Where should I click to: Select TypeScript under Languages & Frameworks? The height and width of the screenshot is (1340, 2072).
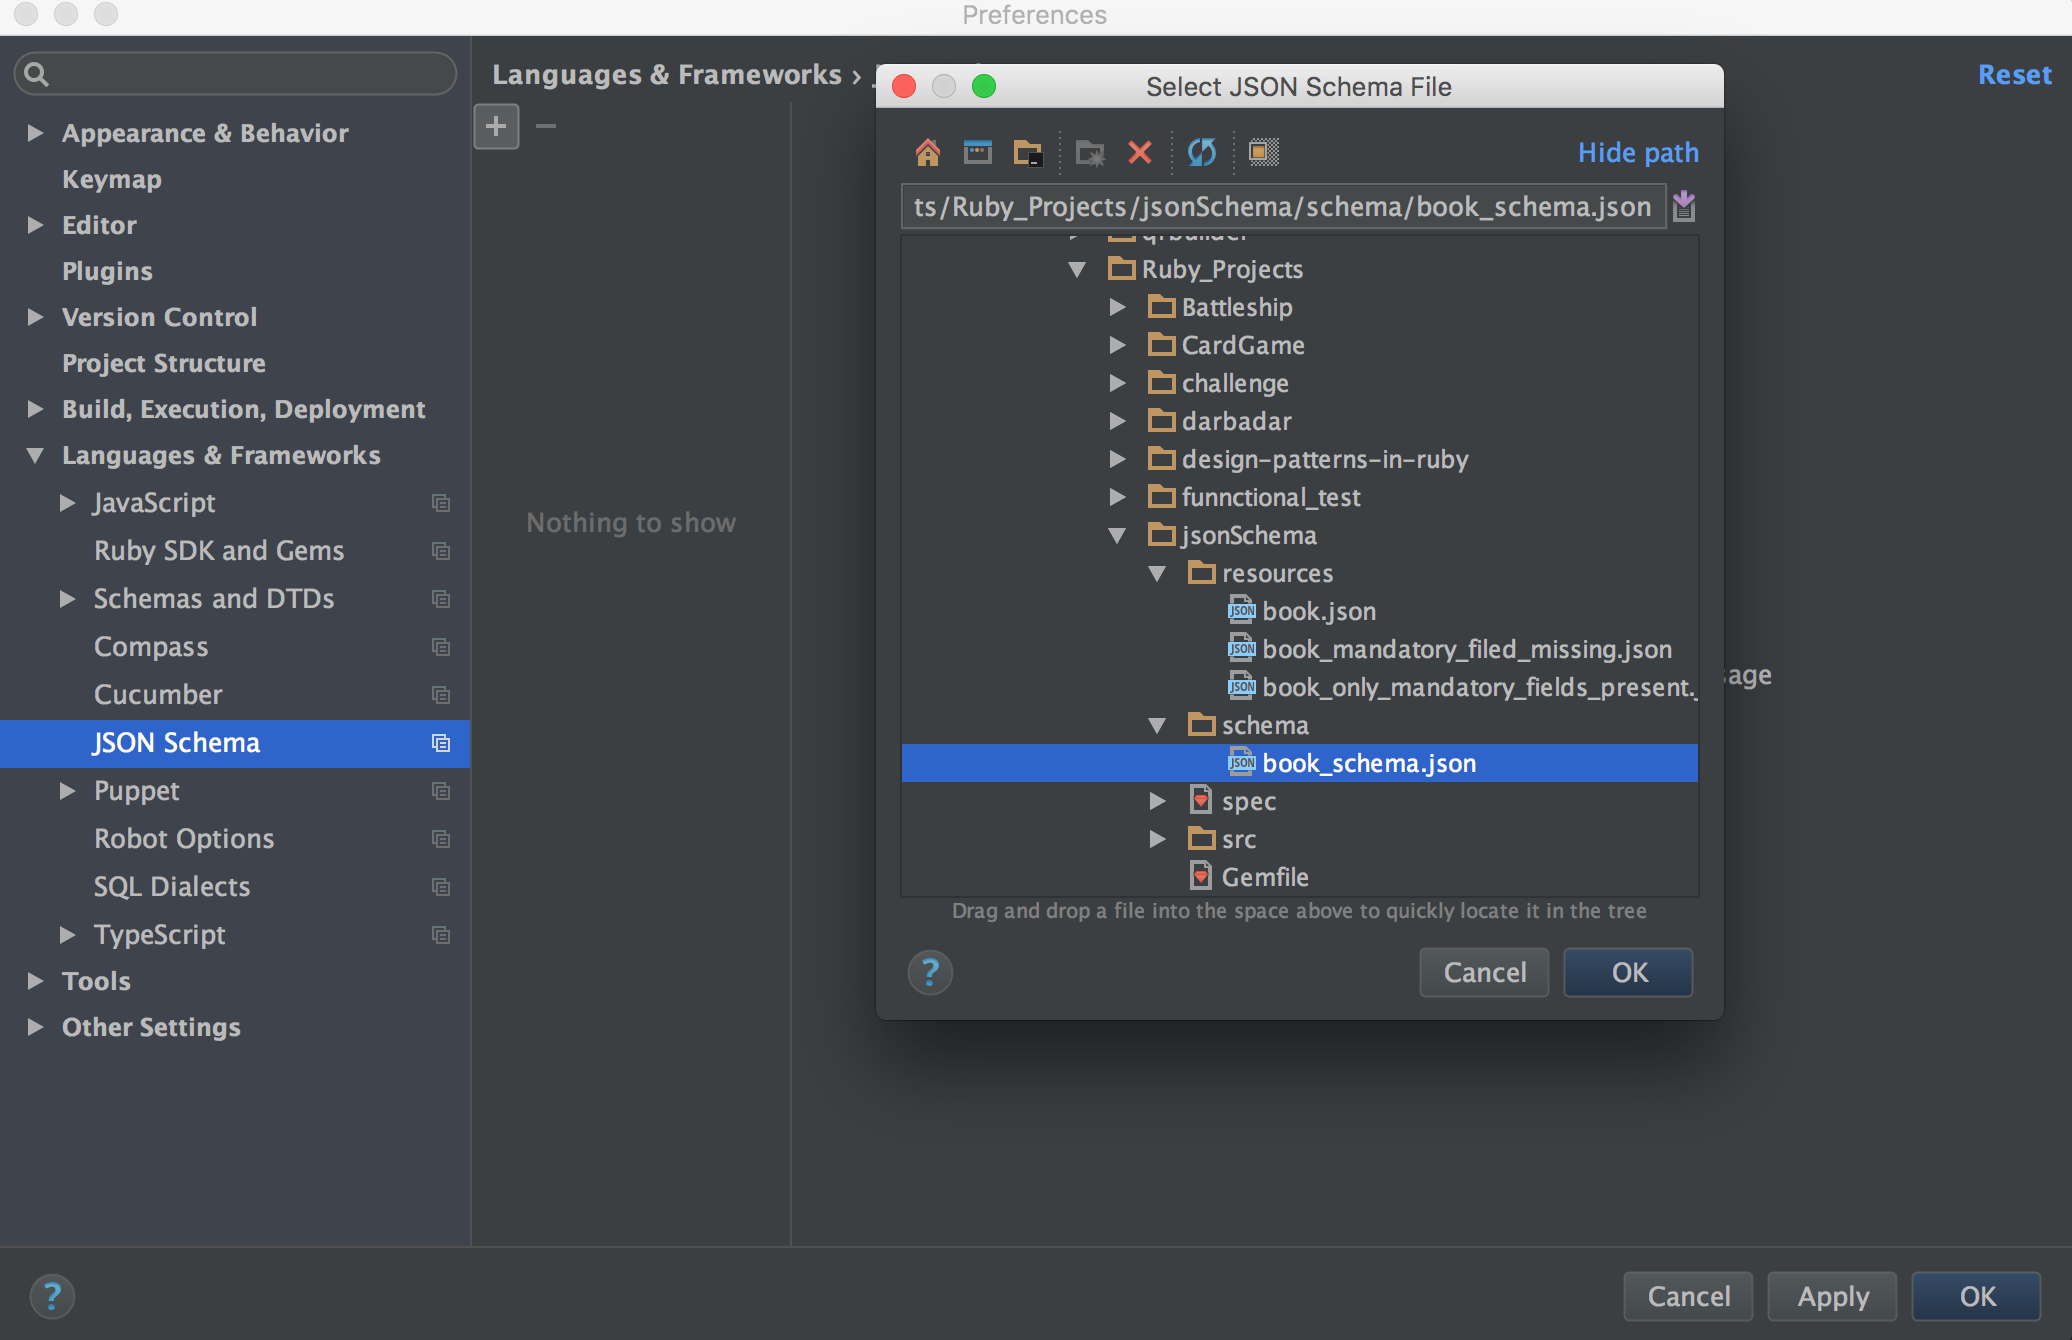[159, 934]
